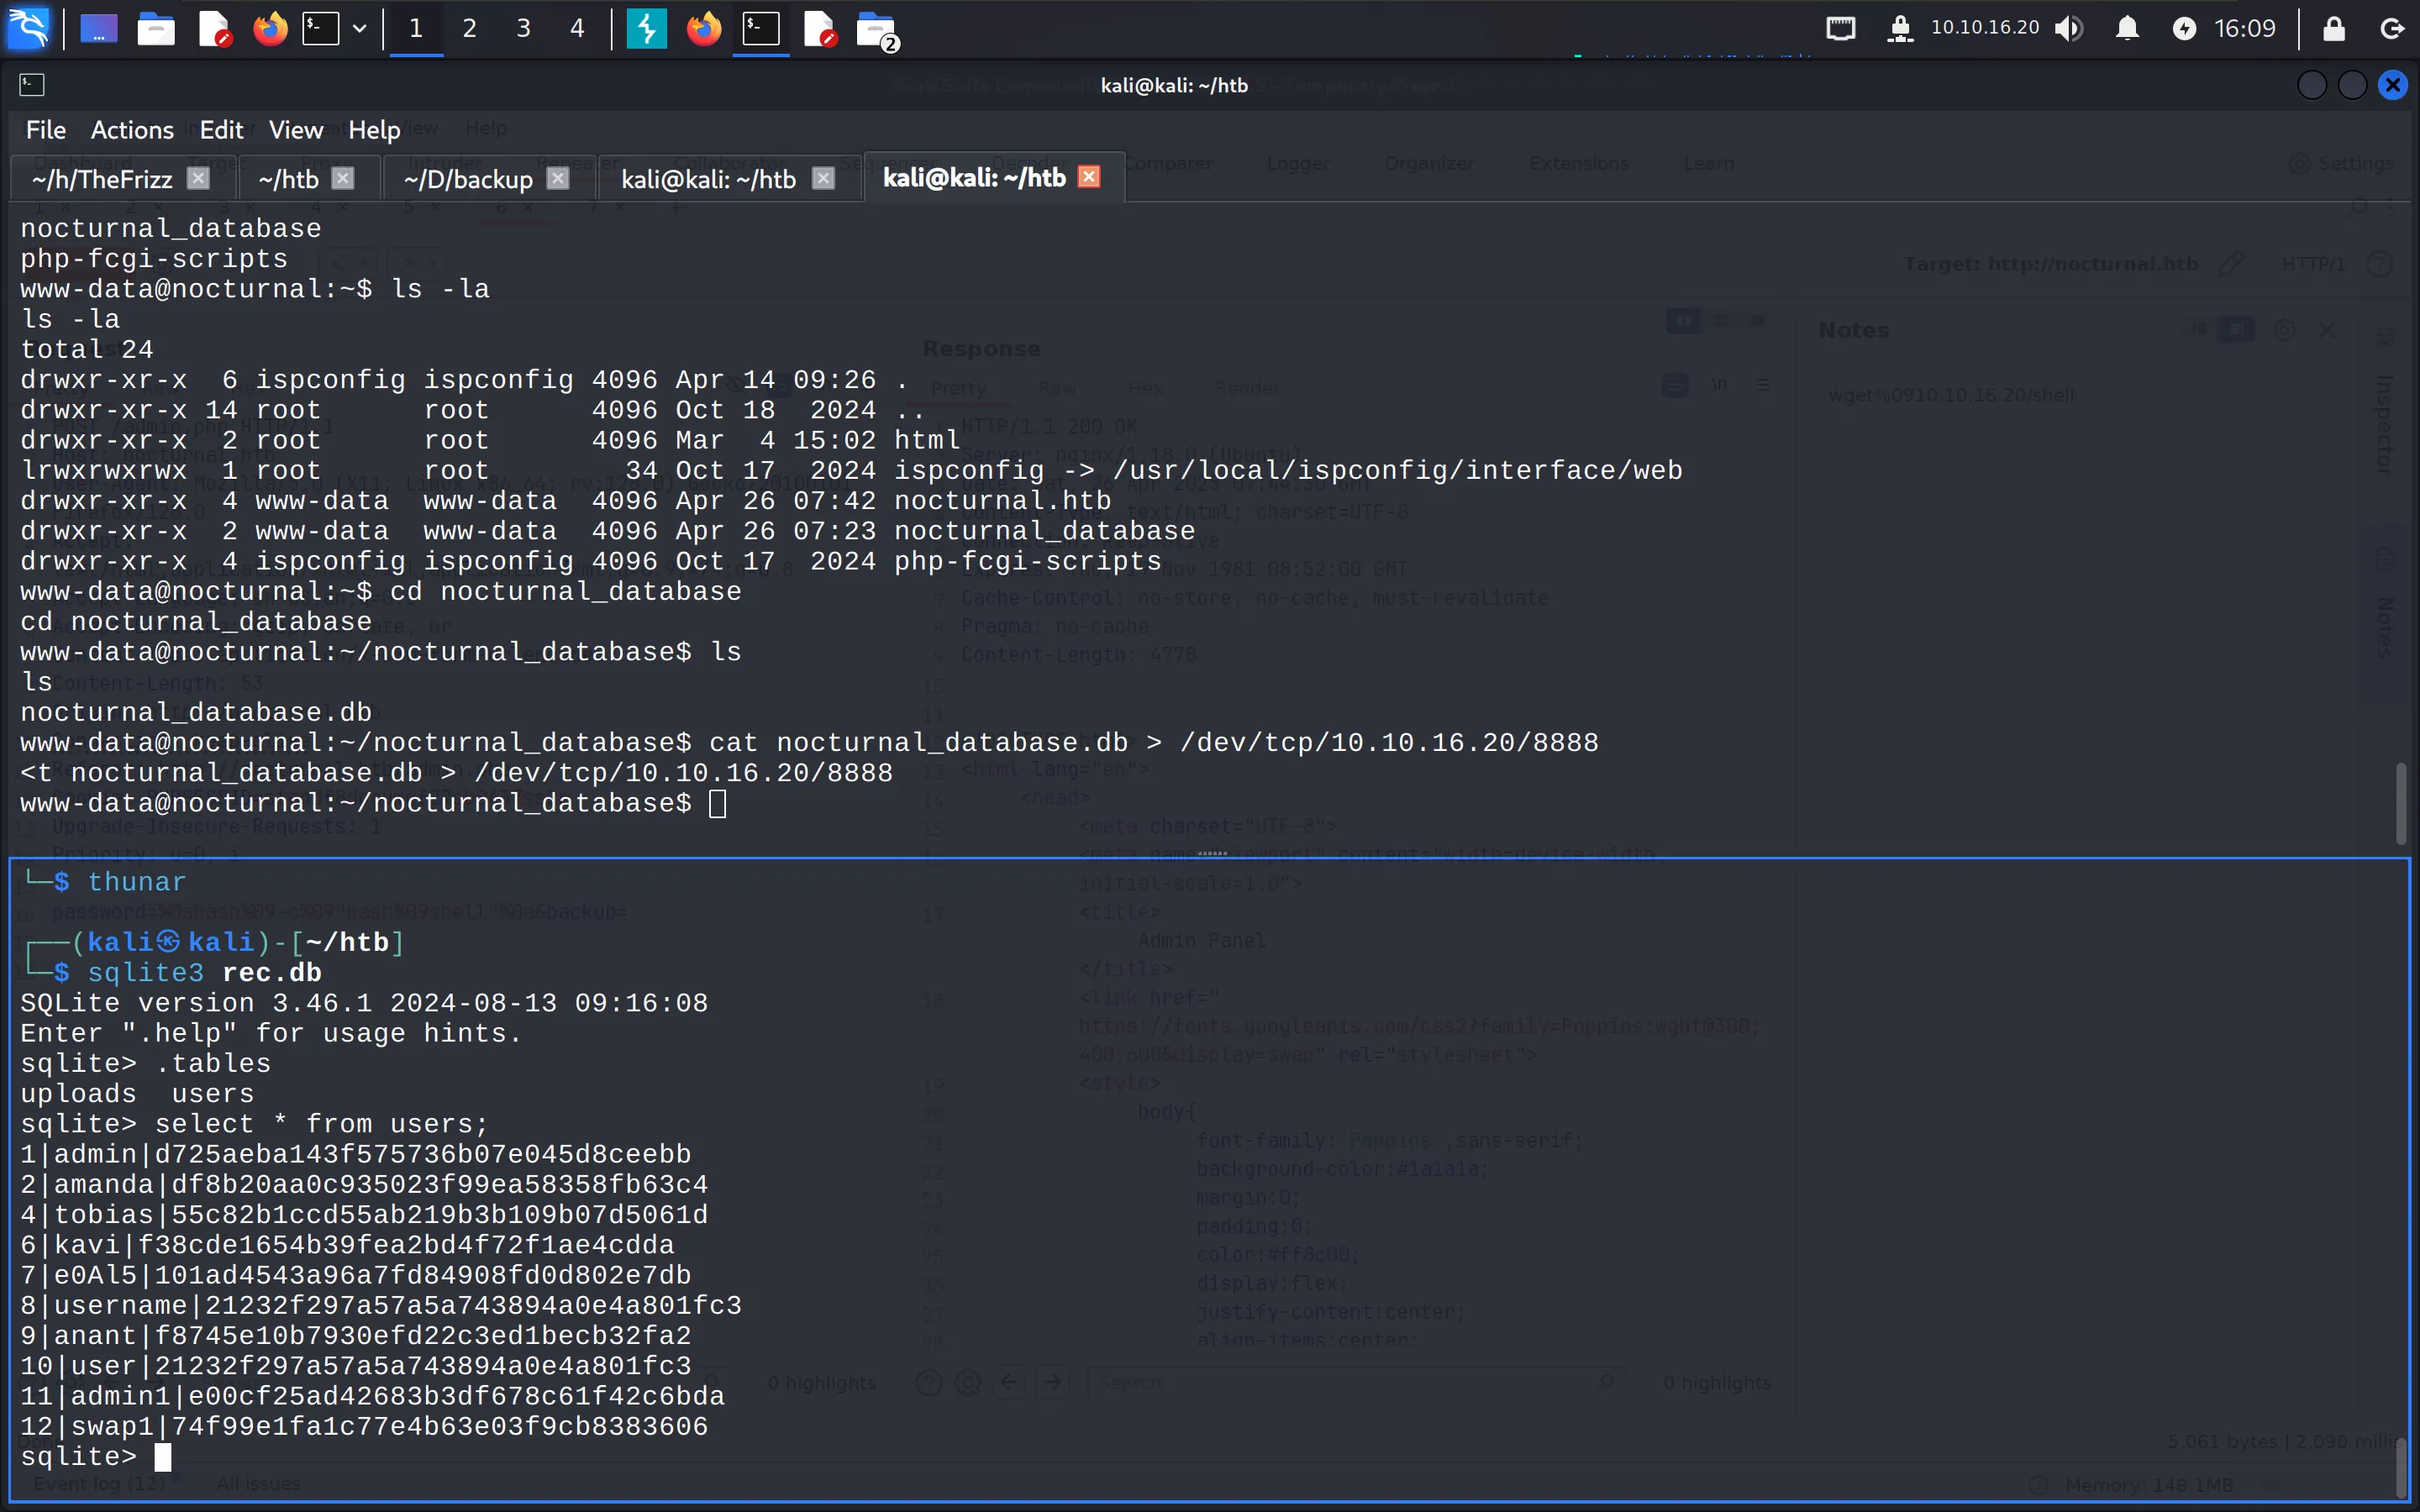Open the Actions menu
This screenshot has width=2420, height=1512.
tap(132, 130)
